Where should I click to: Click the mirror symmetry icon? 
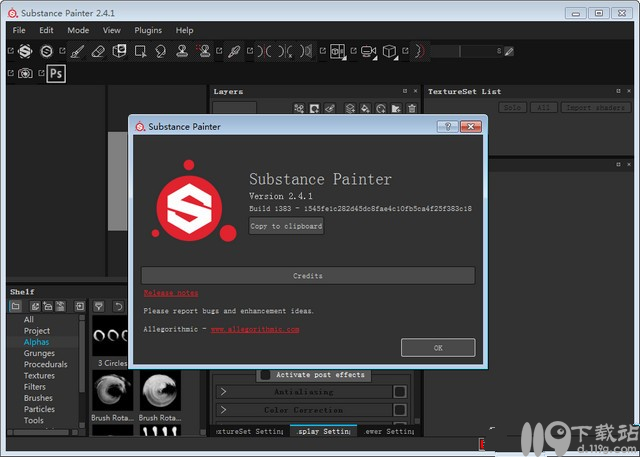point(306,51)
